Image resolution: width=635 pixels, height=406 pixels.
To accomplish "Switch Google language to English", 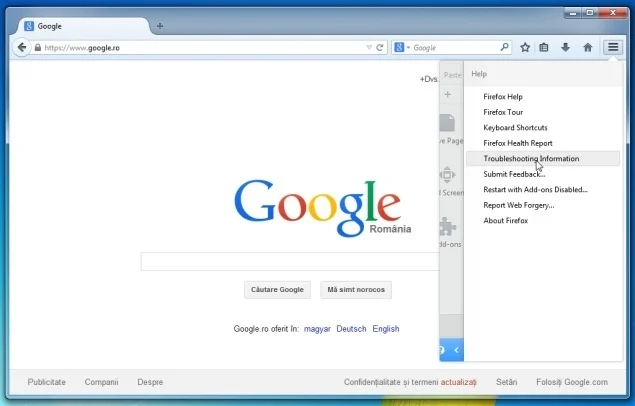I will pos(386,329).
